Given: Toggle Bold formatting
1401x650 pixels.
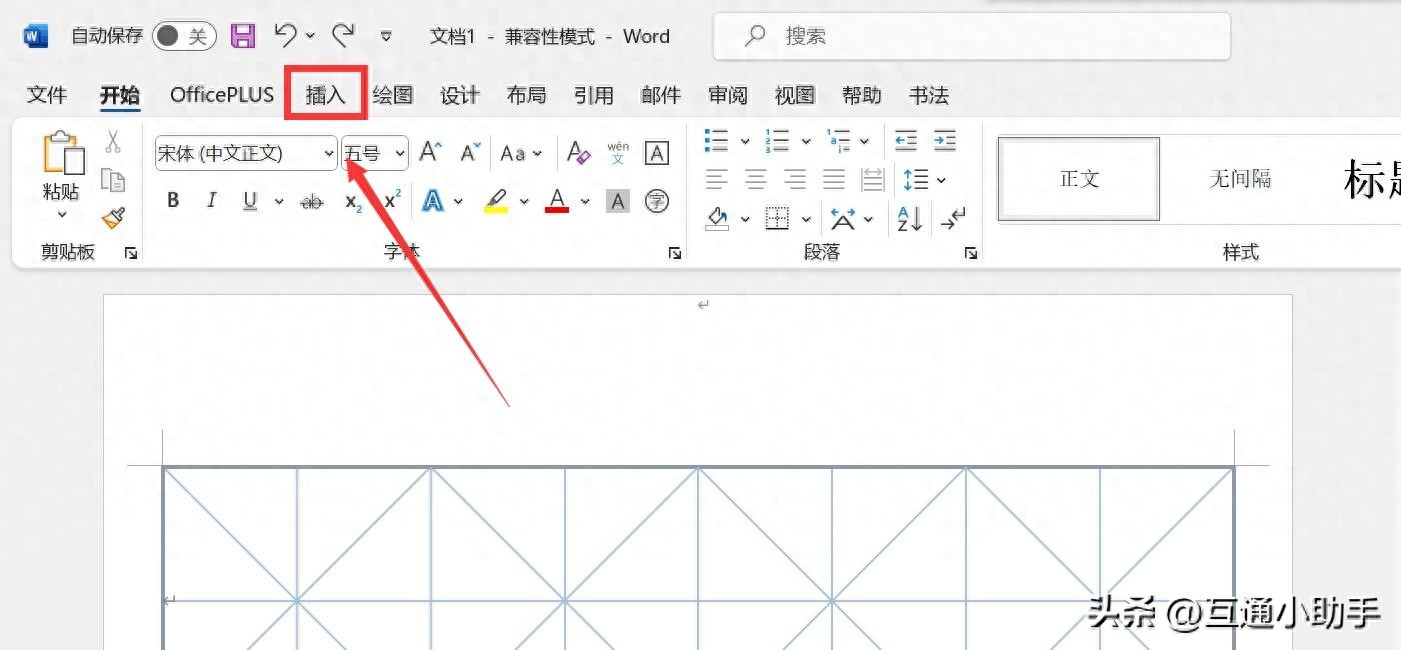Looking at the screenshot, I should click(x=173, y=201).
